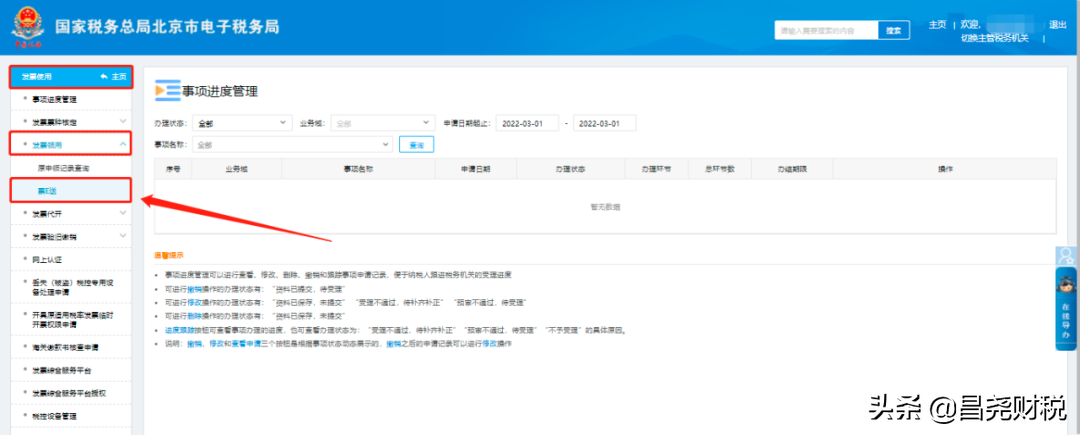Collapse the 发票领用 sidebar section
The height and width of the screenshot is (435, 1080).
[x=122, y=145]
